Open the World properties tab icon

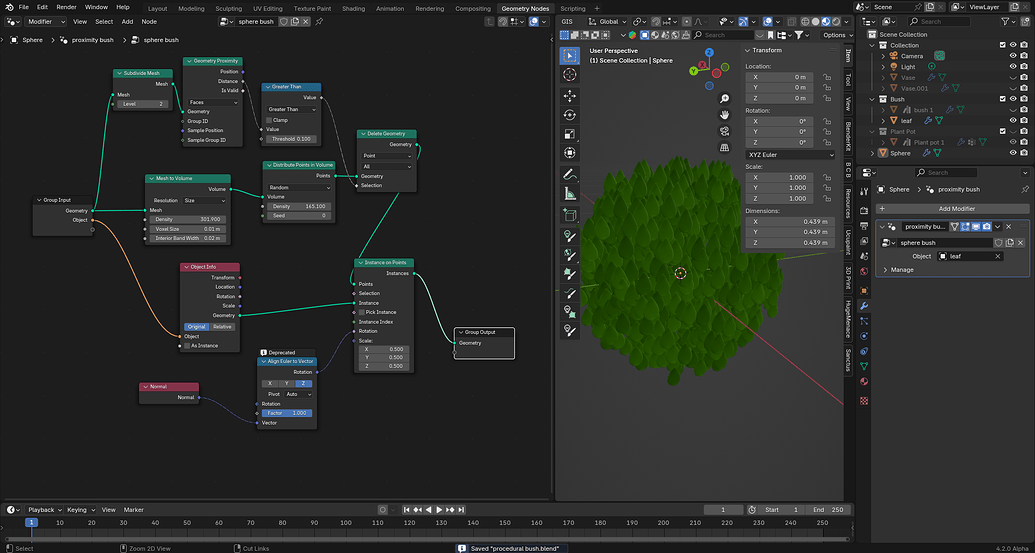pos(864,271)
